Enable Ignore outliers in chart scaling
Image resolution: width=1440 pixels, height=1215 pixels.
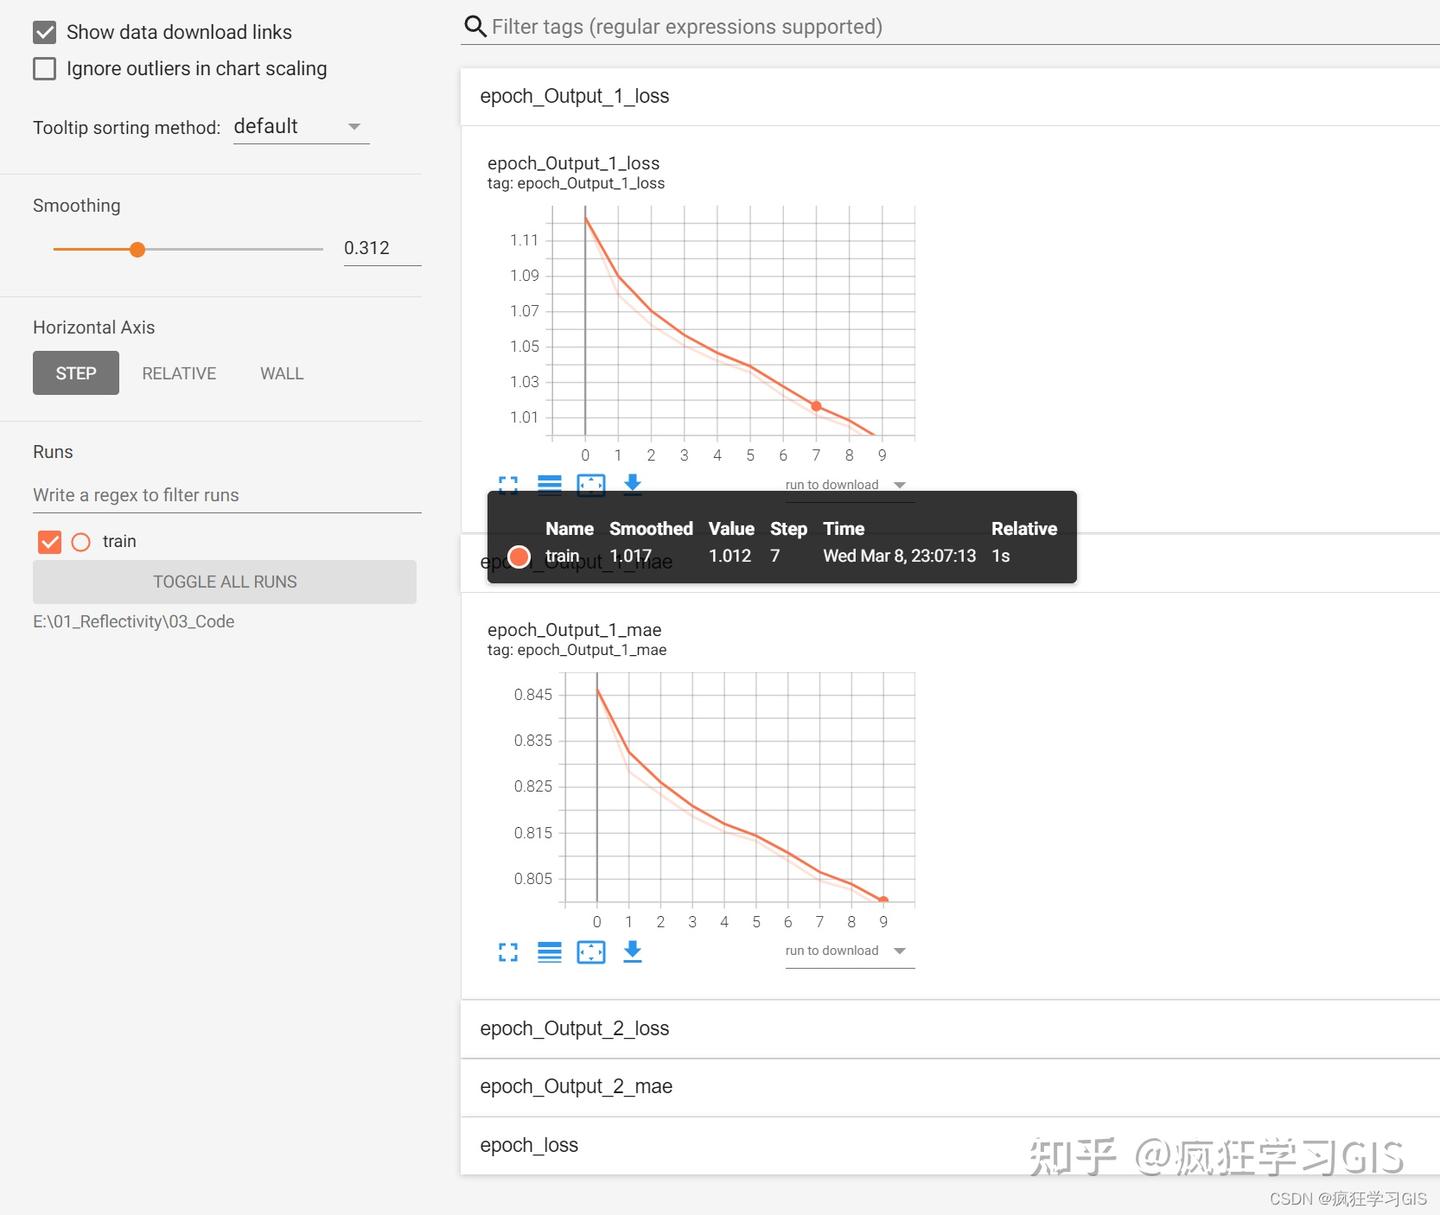point(44,68)
